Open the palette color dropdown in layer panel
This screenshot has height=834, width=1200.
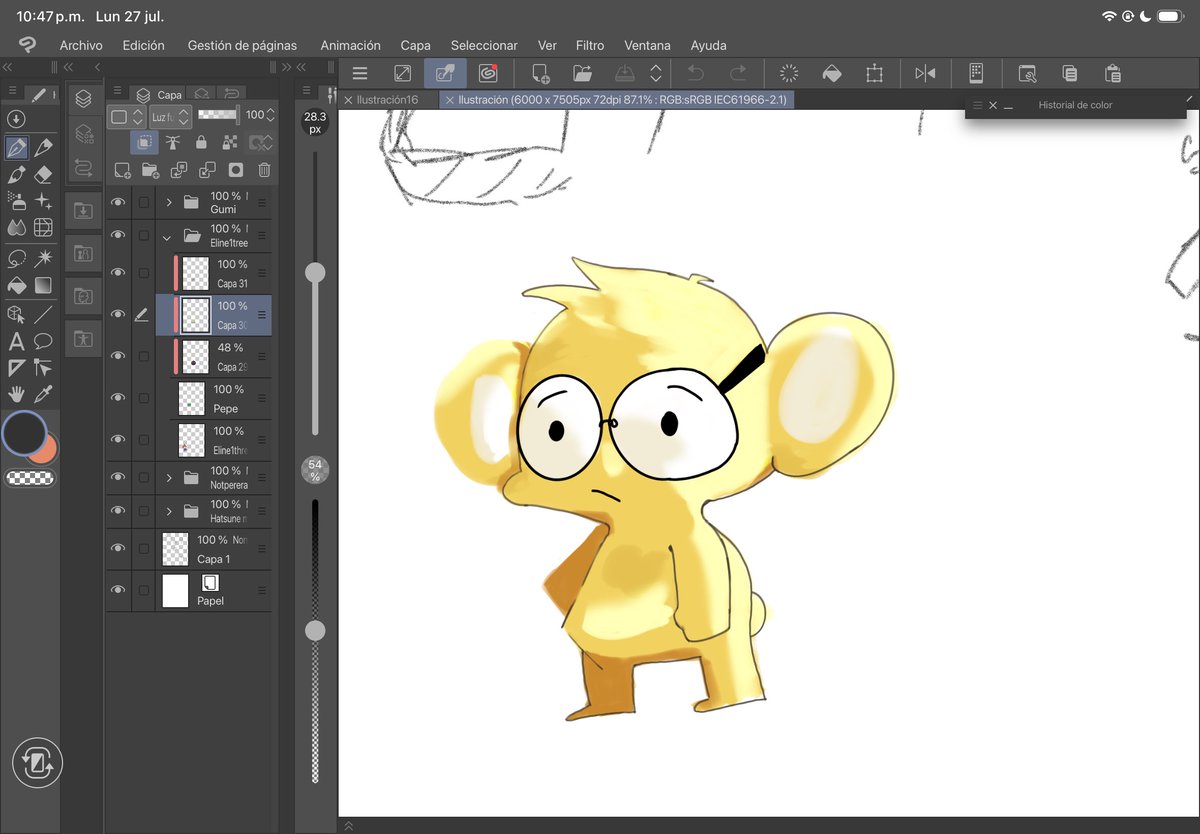coord(127,116)
